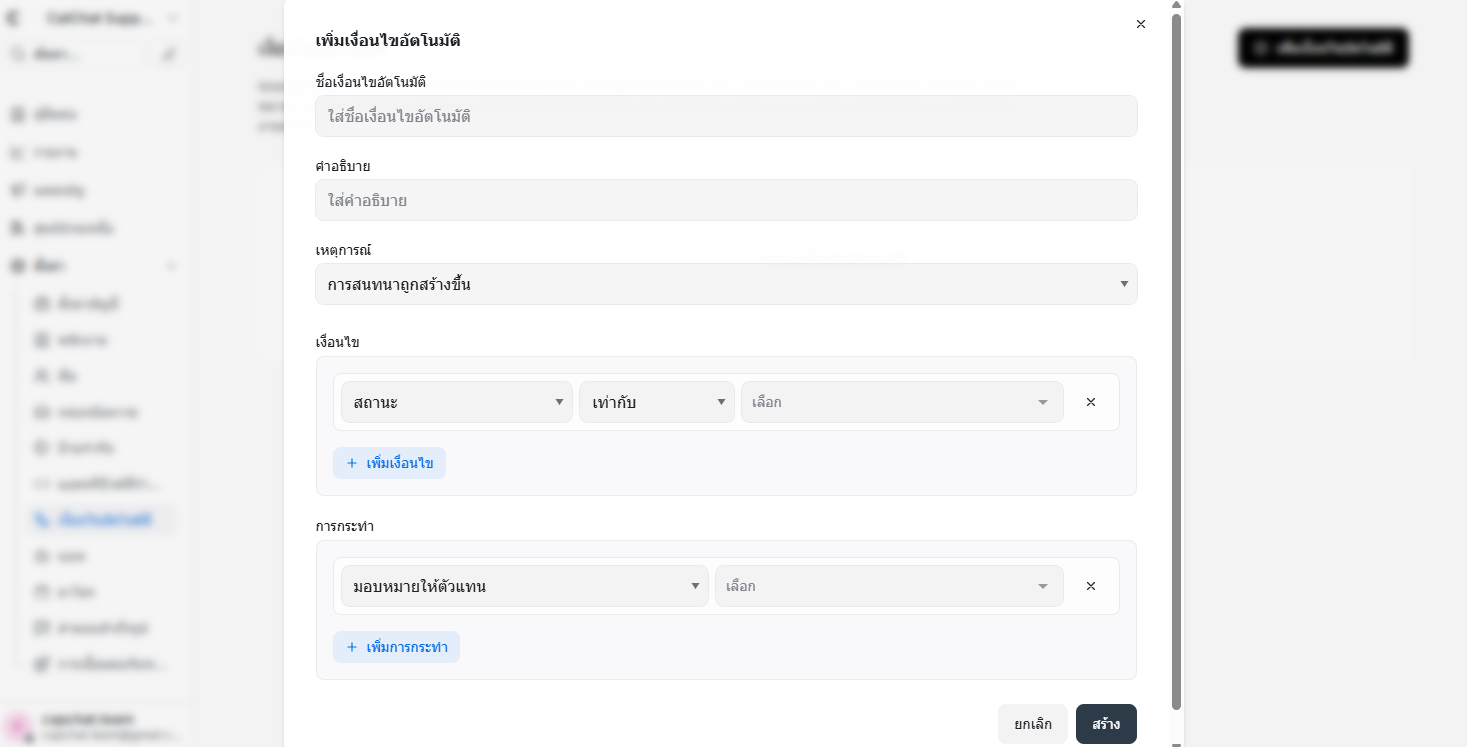The height and width of the screenshot is (747, 1467).
Task: Open the เท่ากับ operator dropdown
Action: (x=656, y=401)
